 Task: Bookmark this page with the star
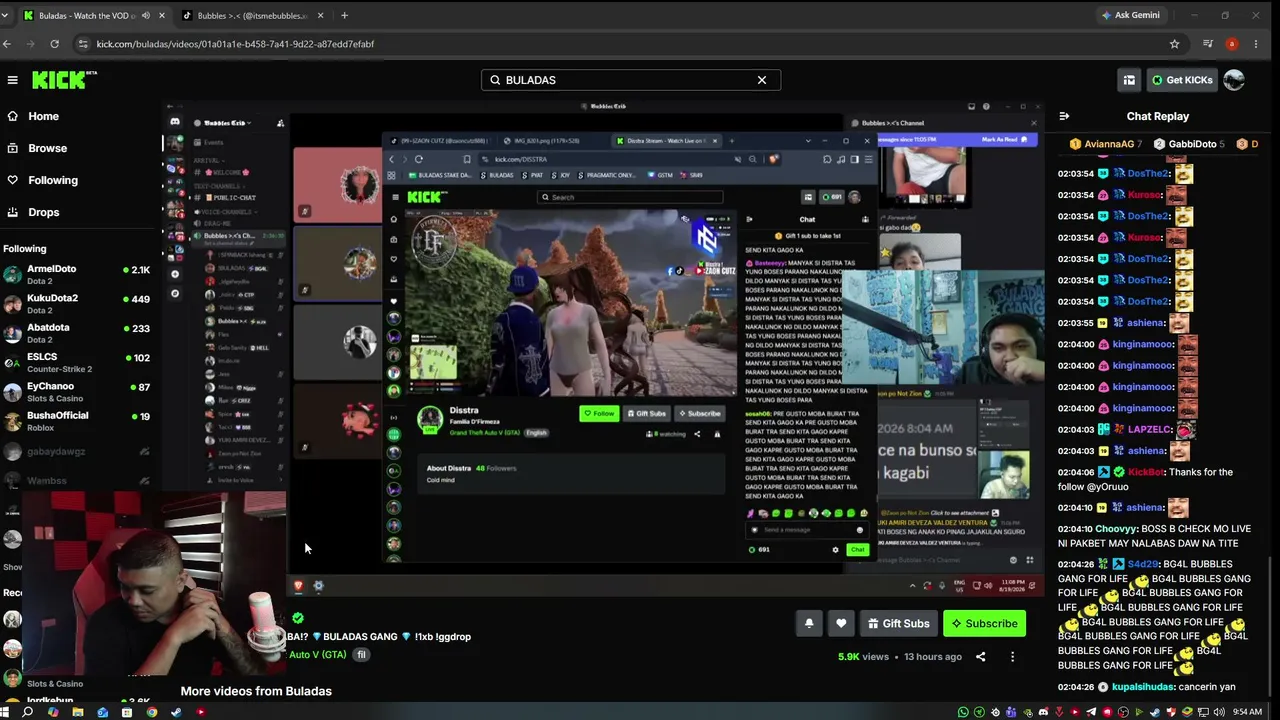[1174, 44]
